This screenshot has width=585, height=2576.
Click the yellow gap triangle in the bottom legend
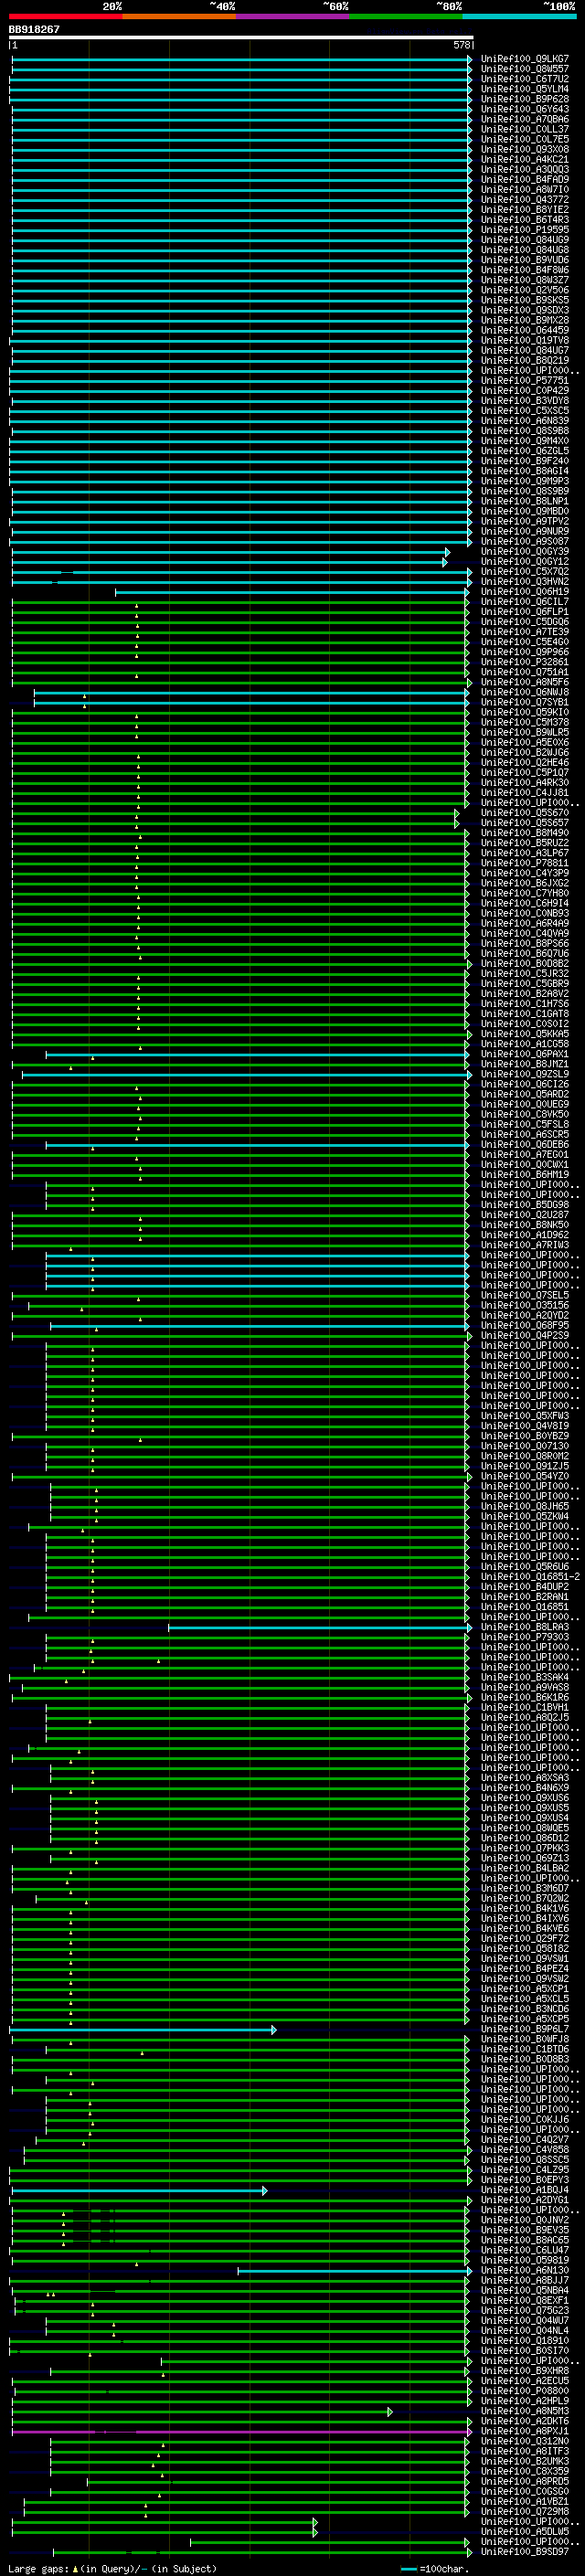tap(75, 2568)
